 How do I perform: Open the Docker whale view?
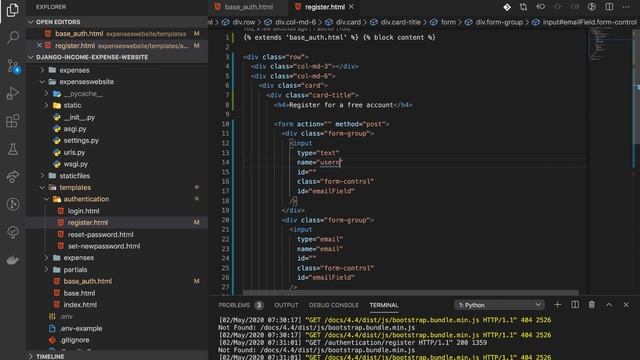[x=13, y=260]
